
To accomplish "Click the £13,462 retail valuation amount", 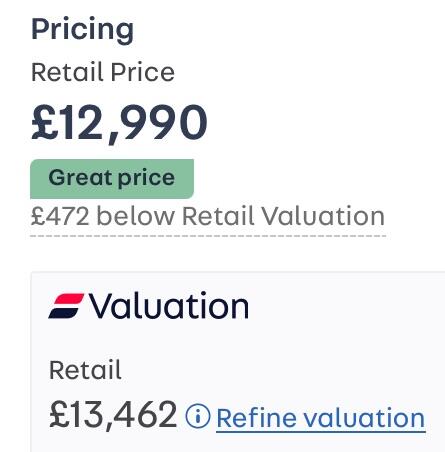I will (113, 415).
